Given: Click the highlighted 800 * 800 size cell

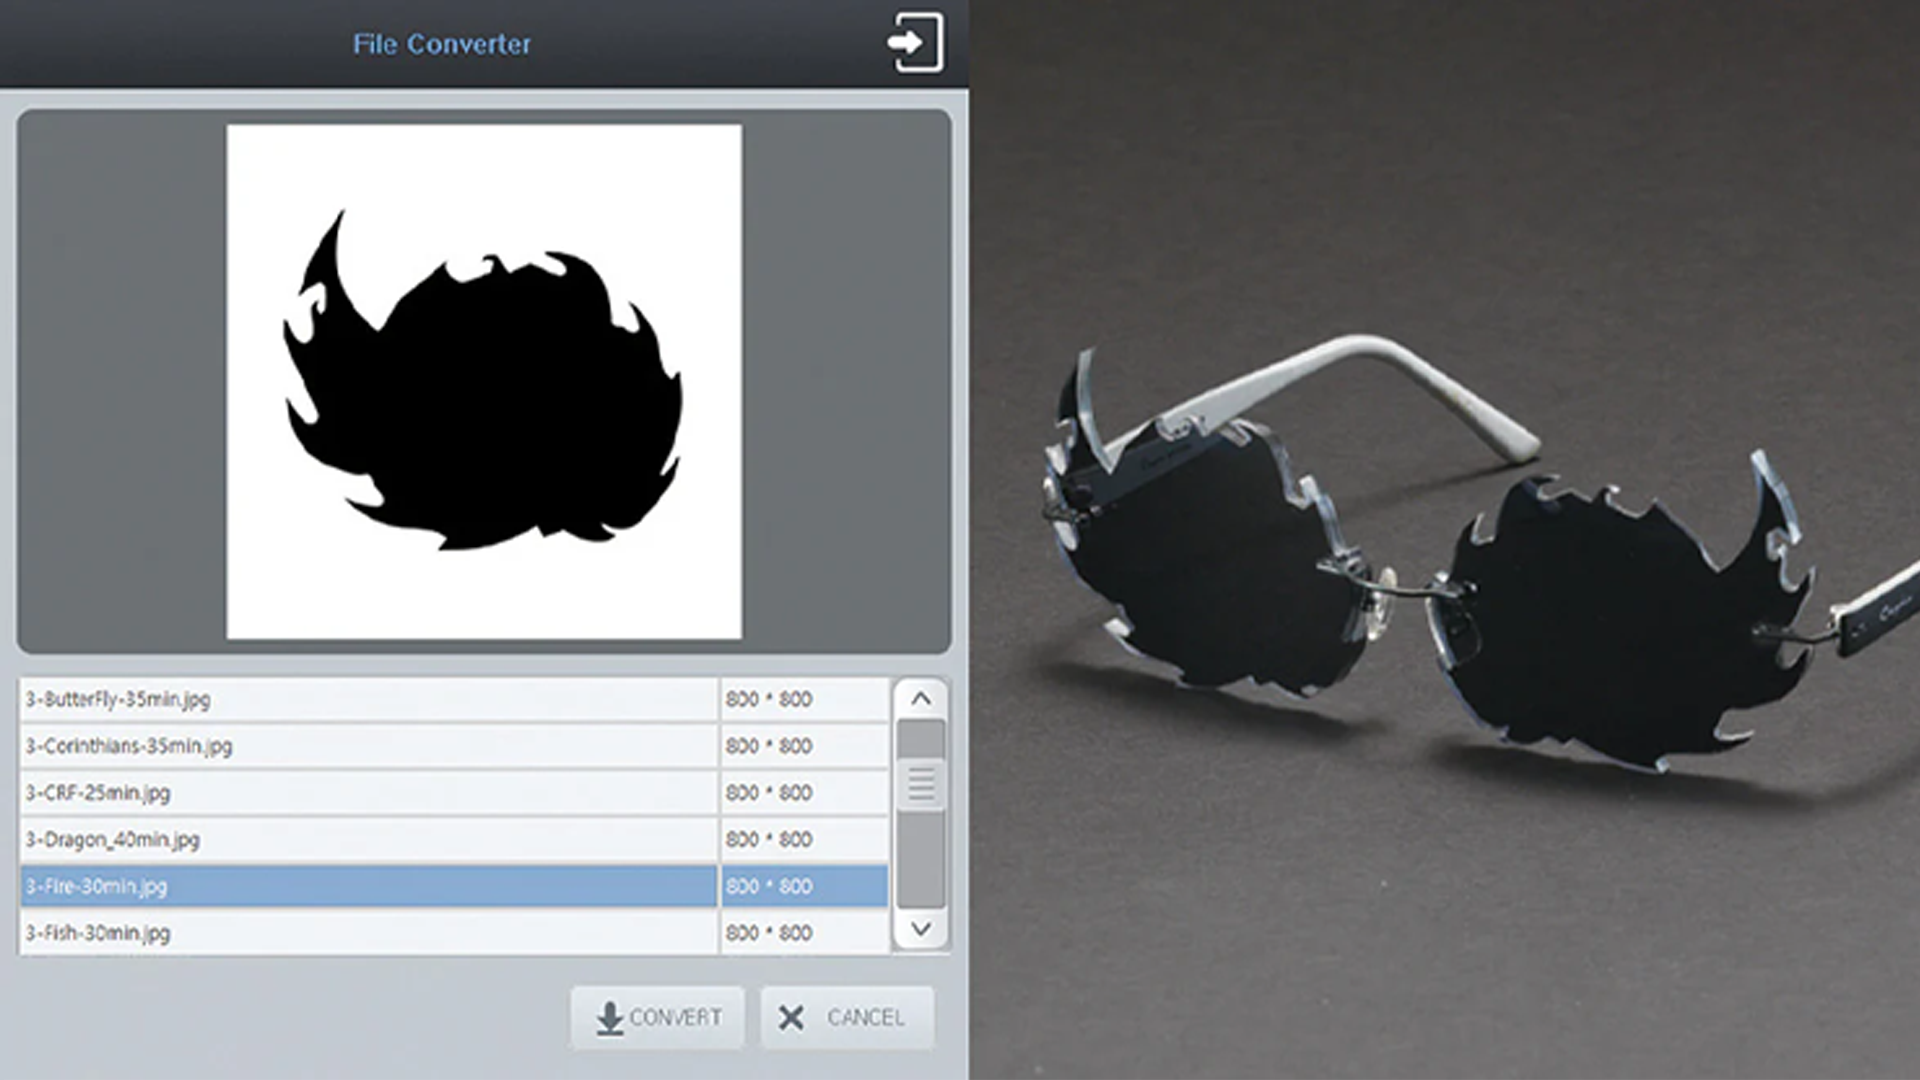Looking at the screenshot, I should pyautogui.click(x=769, y=886).
